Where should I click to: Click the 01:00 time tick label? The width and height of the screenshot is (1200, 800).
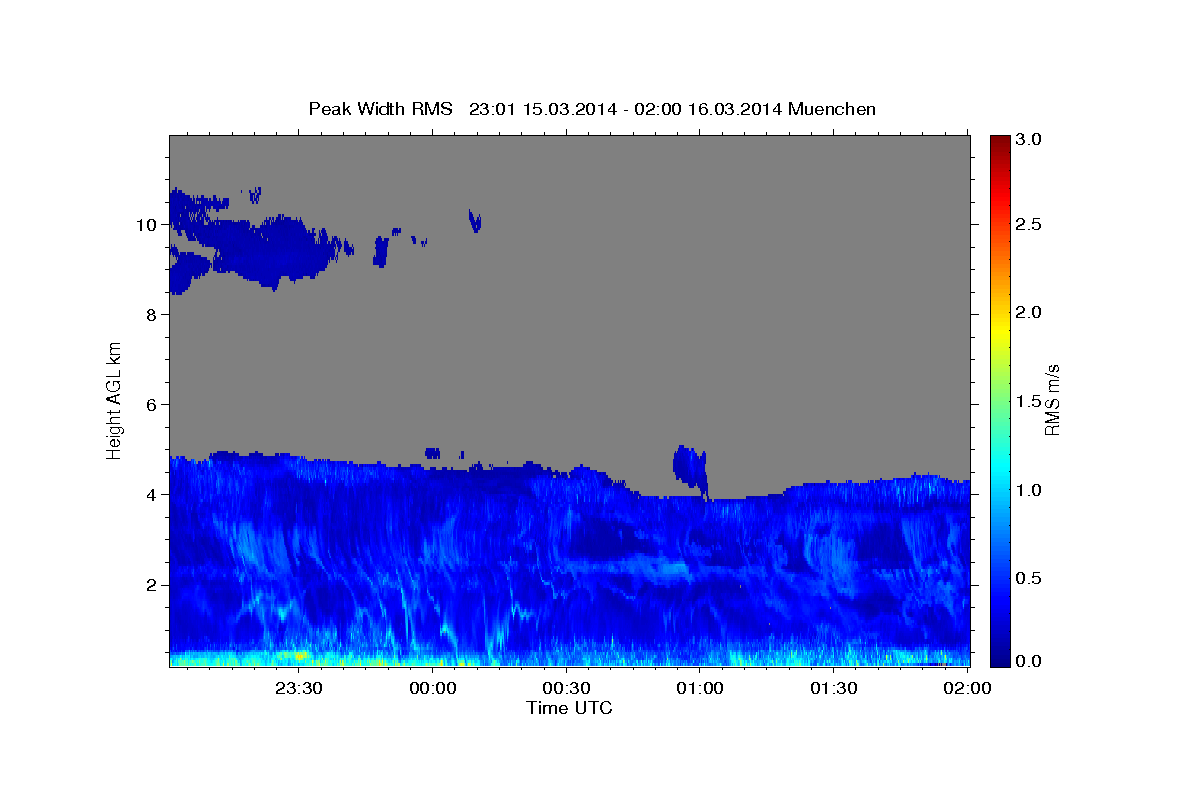pos(700,688)
